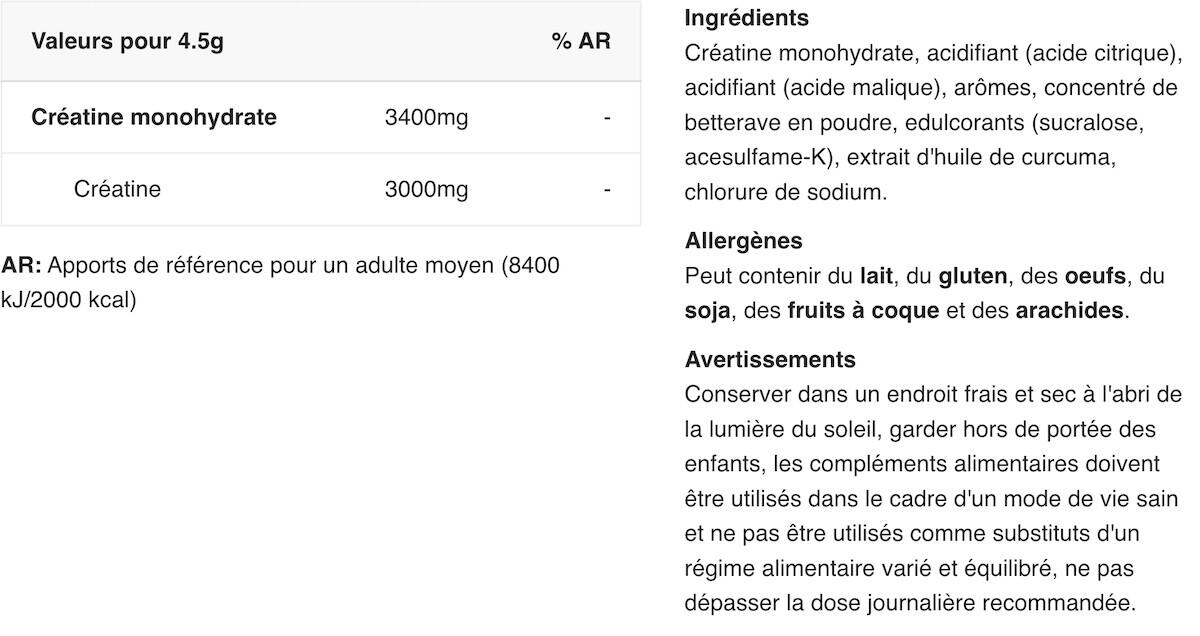Click the bold word 'lait'
The height and width of the screenshot is (636, 1200).
pos(877,275)
